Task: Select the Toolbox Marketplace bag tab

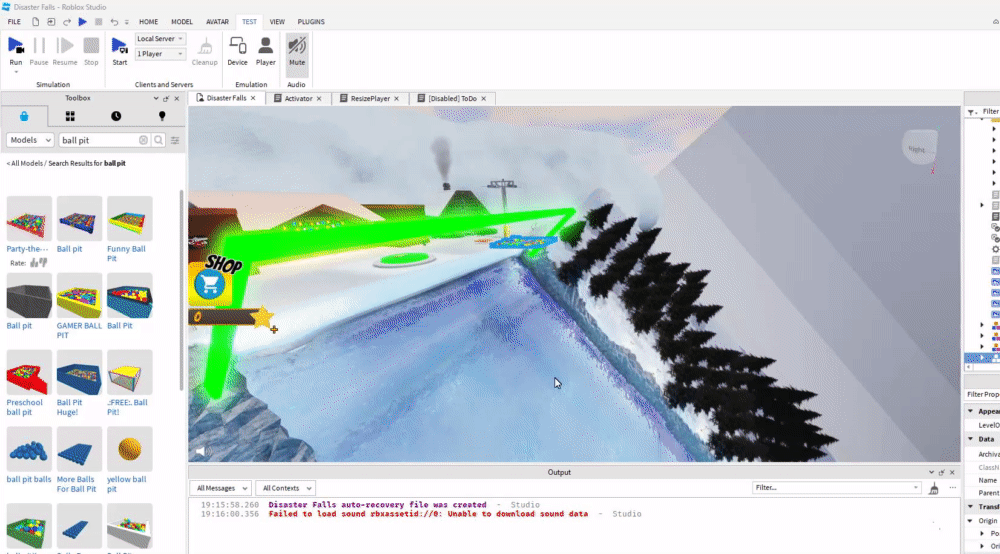Action: click(24, 116)
